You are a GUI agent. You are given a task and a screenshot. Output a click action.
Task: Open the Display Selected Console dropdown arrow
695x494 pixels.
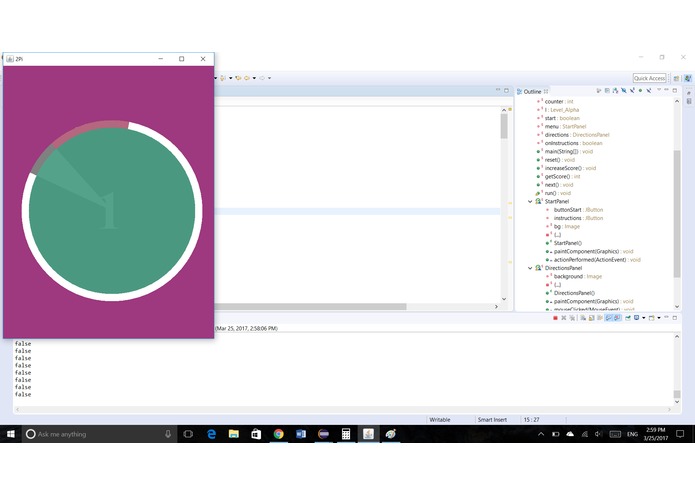tap(644, 318)
